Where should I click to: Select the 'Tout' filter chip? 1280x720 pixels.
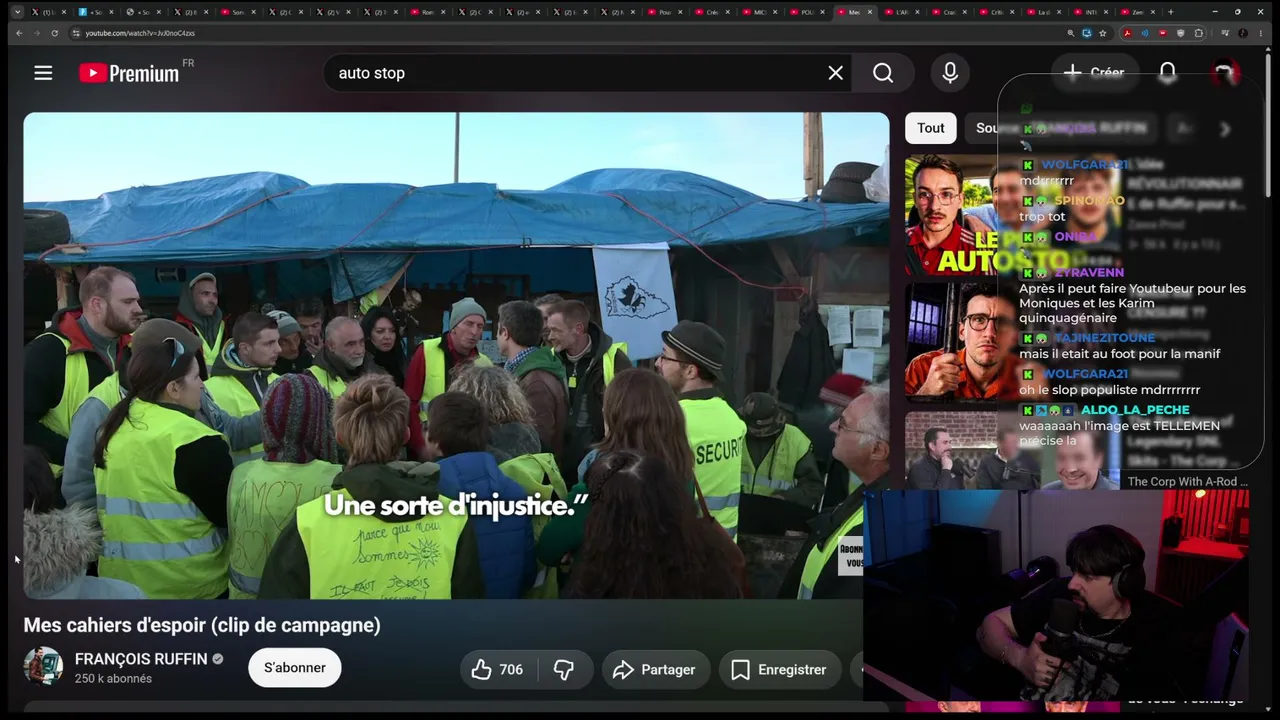click(x=931, y=128)
